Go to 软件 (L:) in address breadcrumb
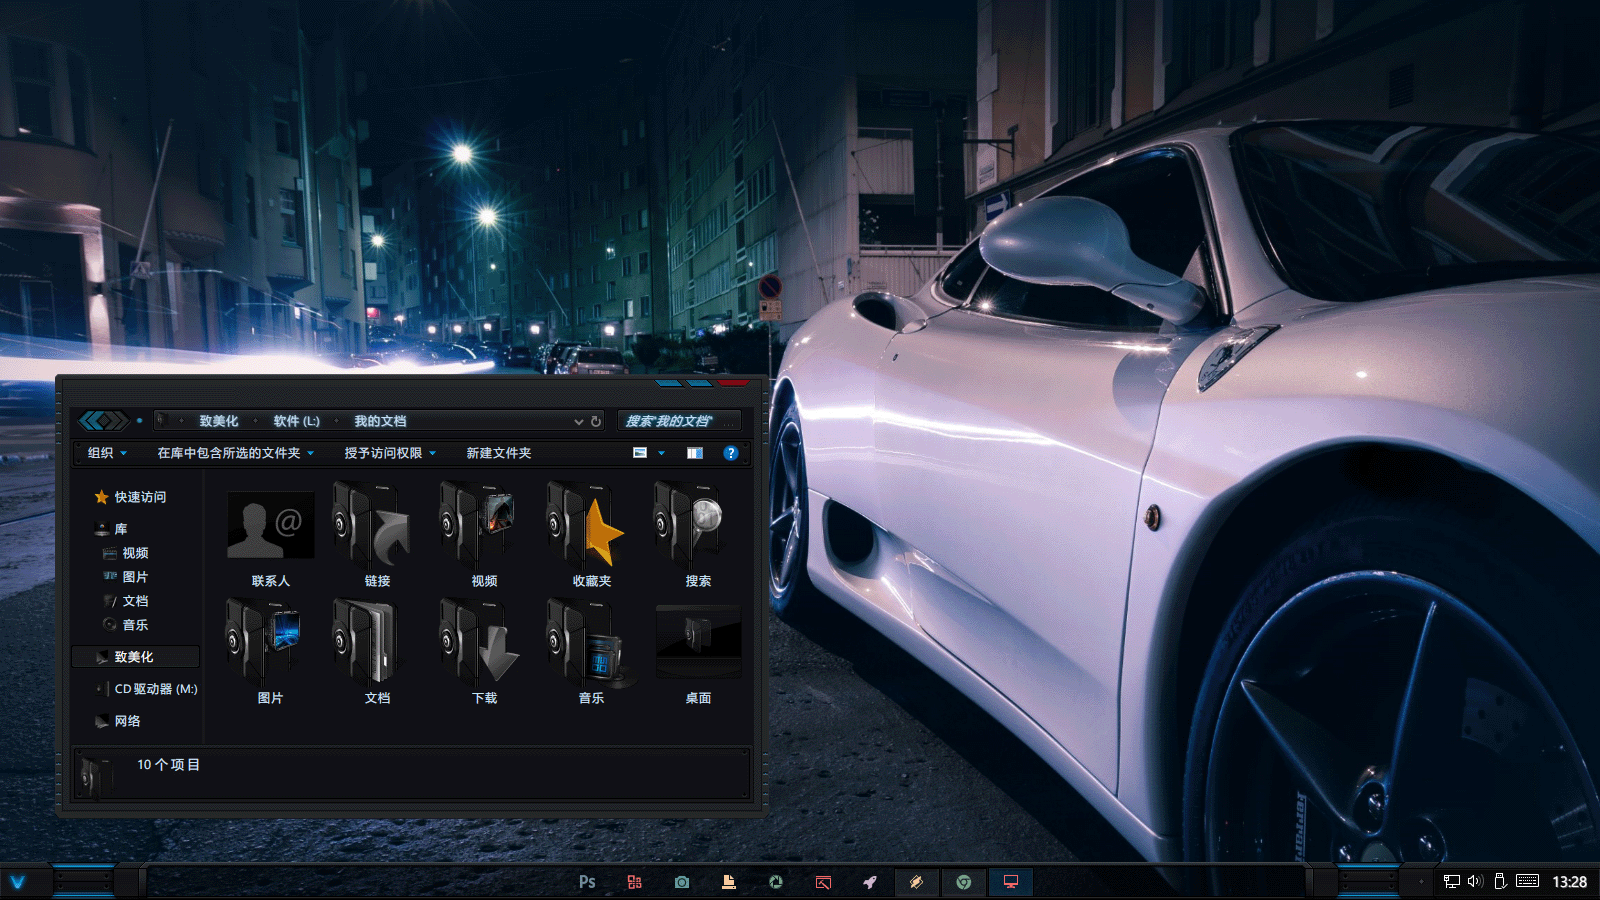 [x=296, y=421]
